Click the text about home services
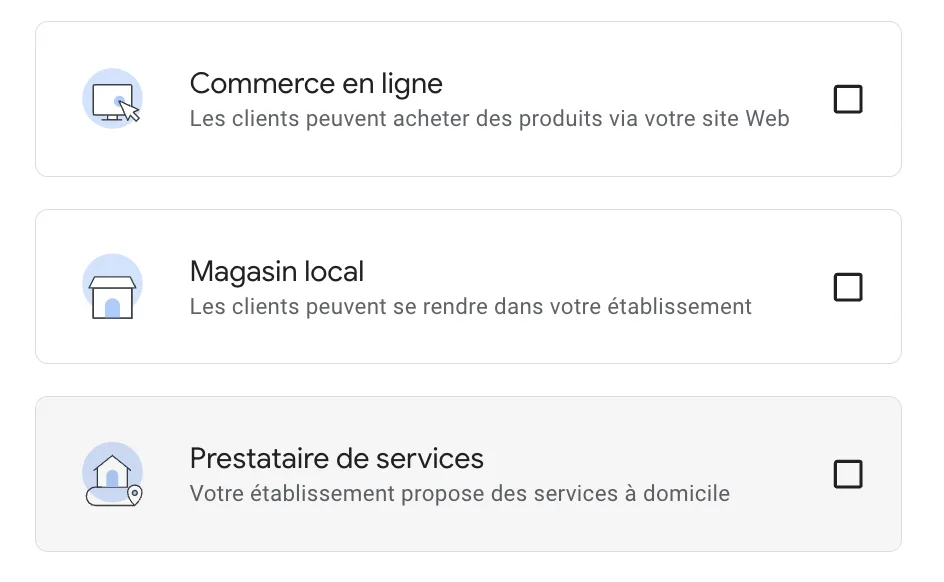The height and width of the screenshot is (582, 944). coord(459,493)
